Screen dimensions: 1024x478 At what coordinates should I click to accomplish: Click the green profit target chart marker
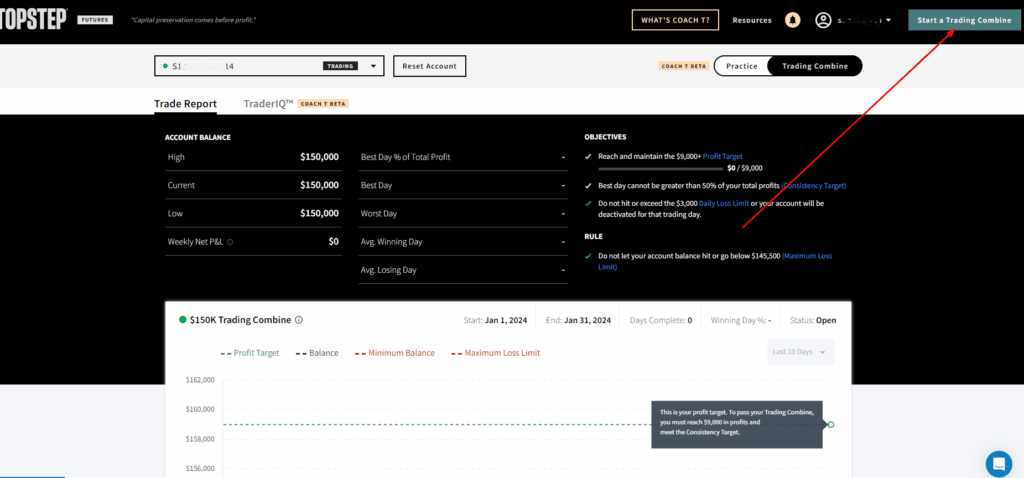point(831,424)
